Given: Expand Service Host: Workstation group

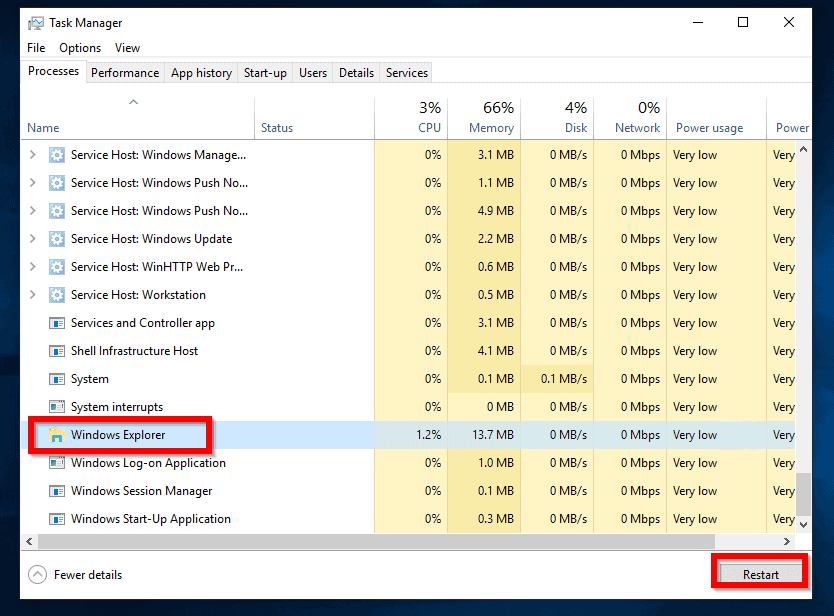Looking at the screenshot, I should point(33,295).
